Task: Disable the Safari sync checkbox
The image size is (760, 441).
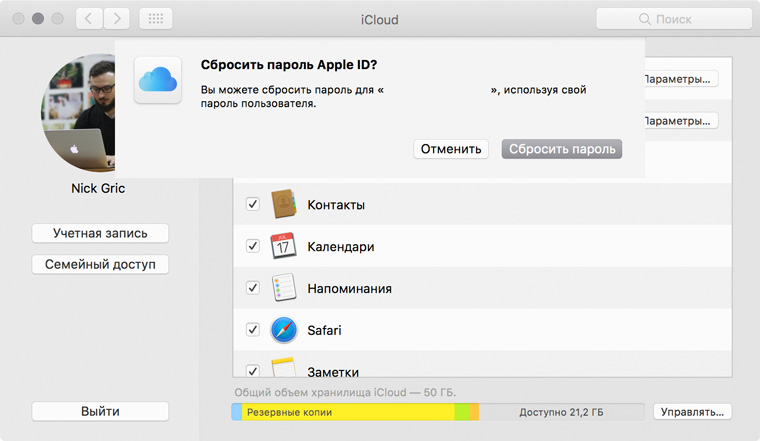Action: tap(253, 330)
